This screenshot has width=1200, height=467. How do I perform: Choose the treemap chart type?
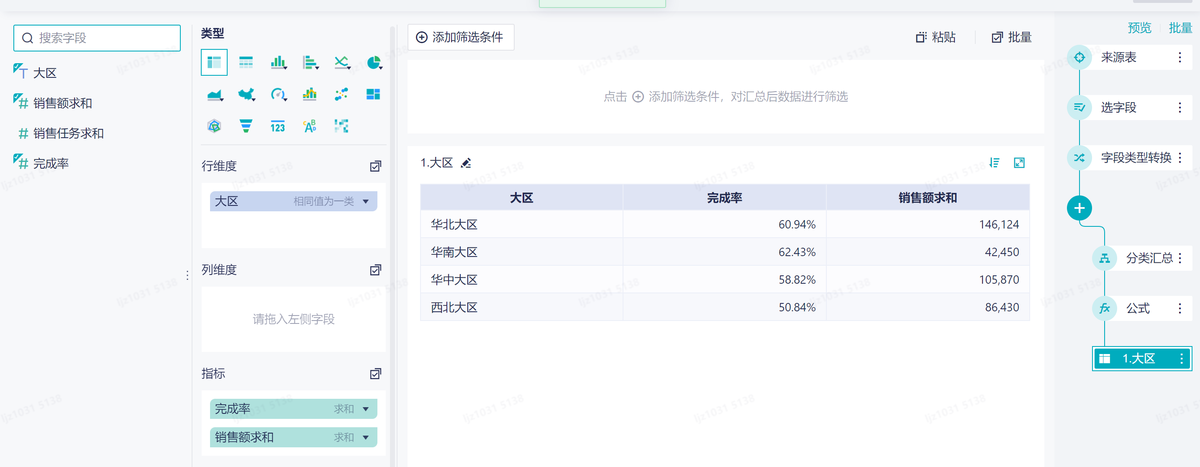[373, 95]
